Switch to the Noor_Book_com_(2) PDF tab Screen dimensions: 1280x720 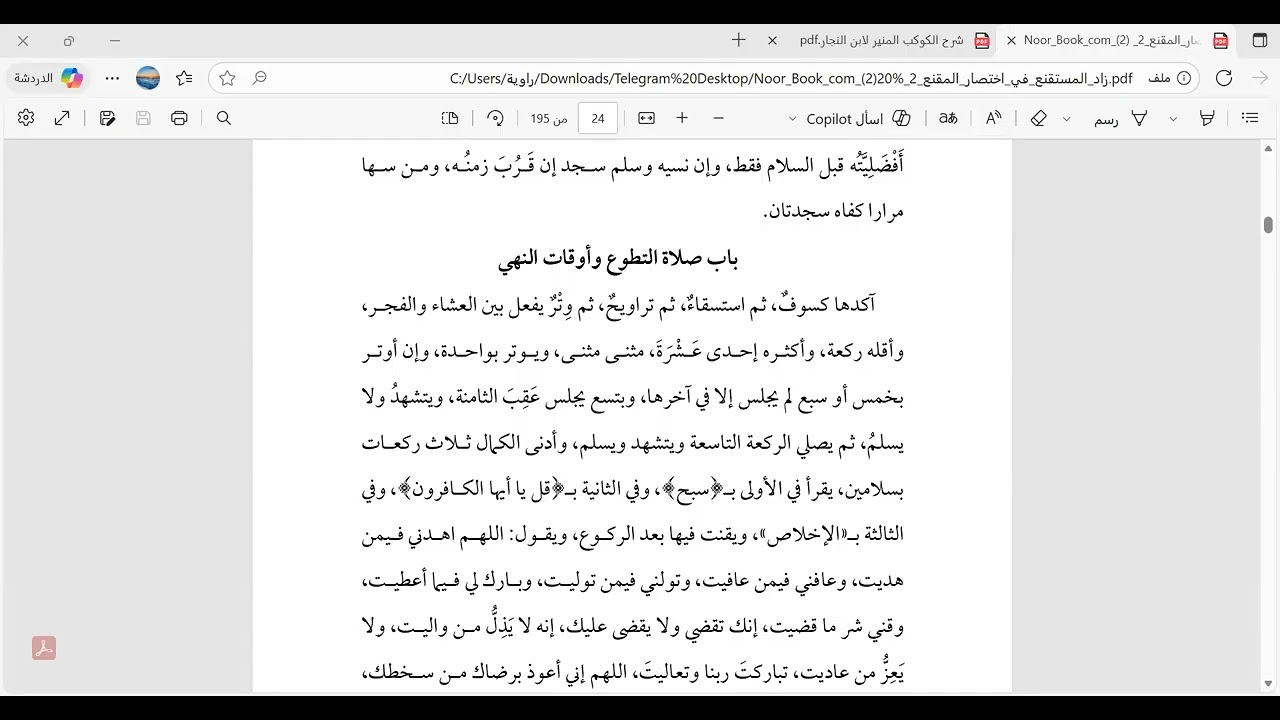pos(1116,41)
